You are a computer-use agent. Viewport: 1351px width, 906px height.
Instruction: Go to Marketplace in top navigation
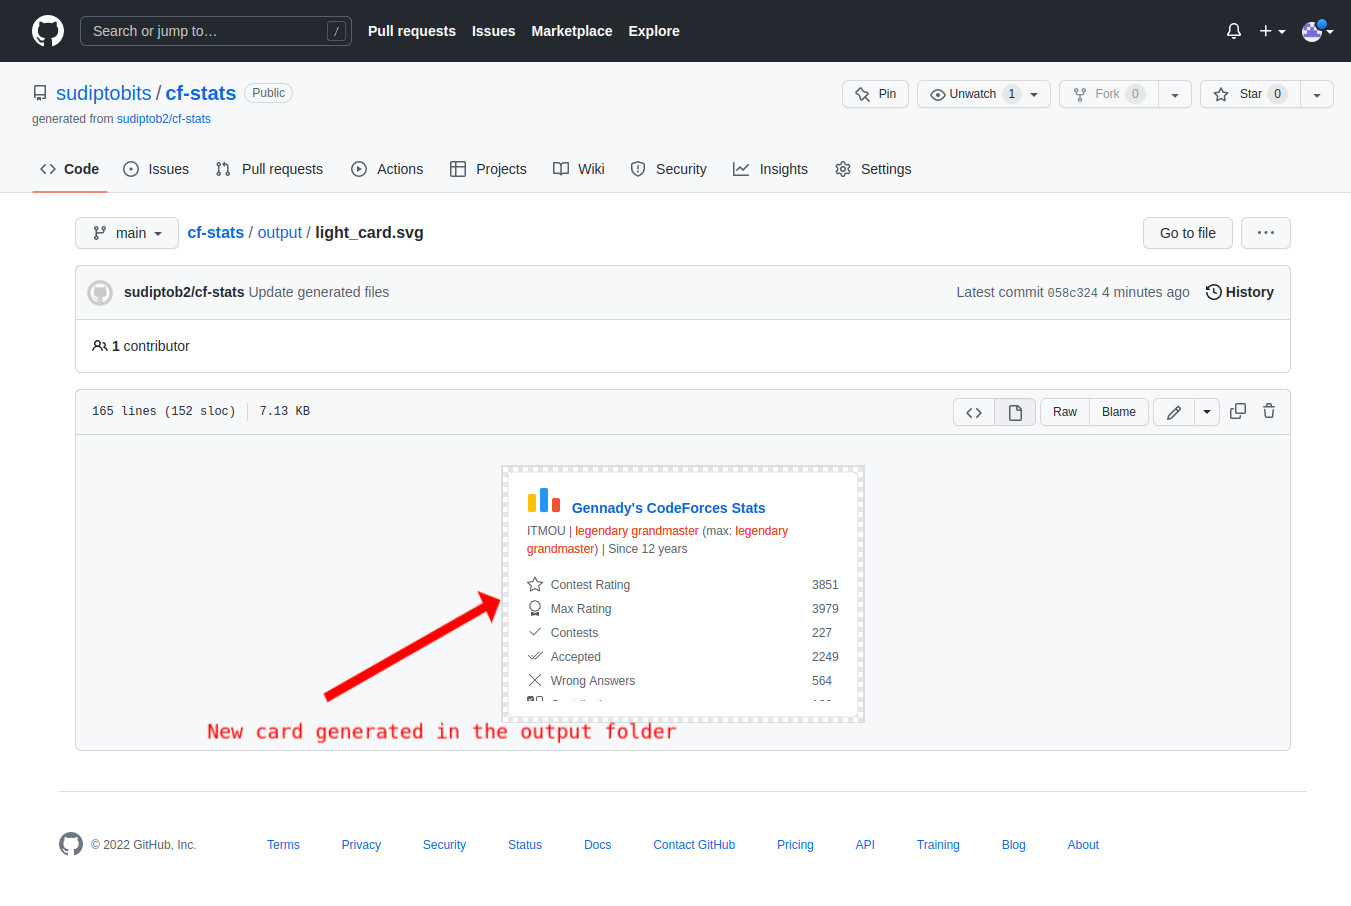click(572, 31)
